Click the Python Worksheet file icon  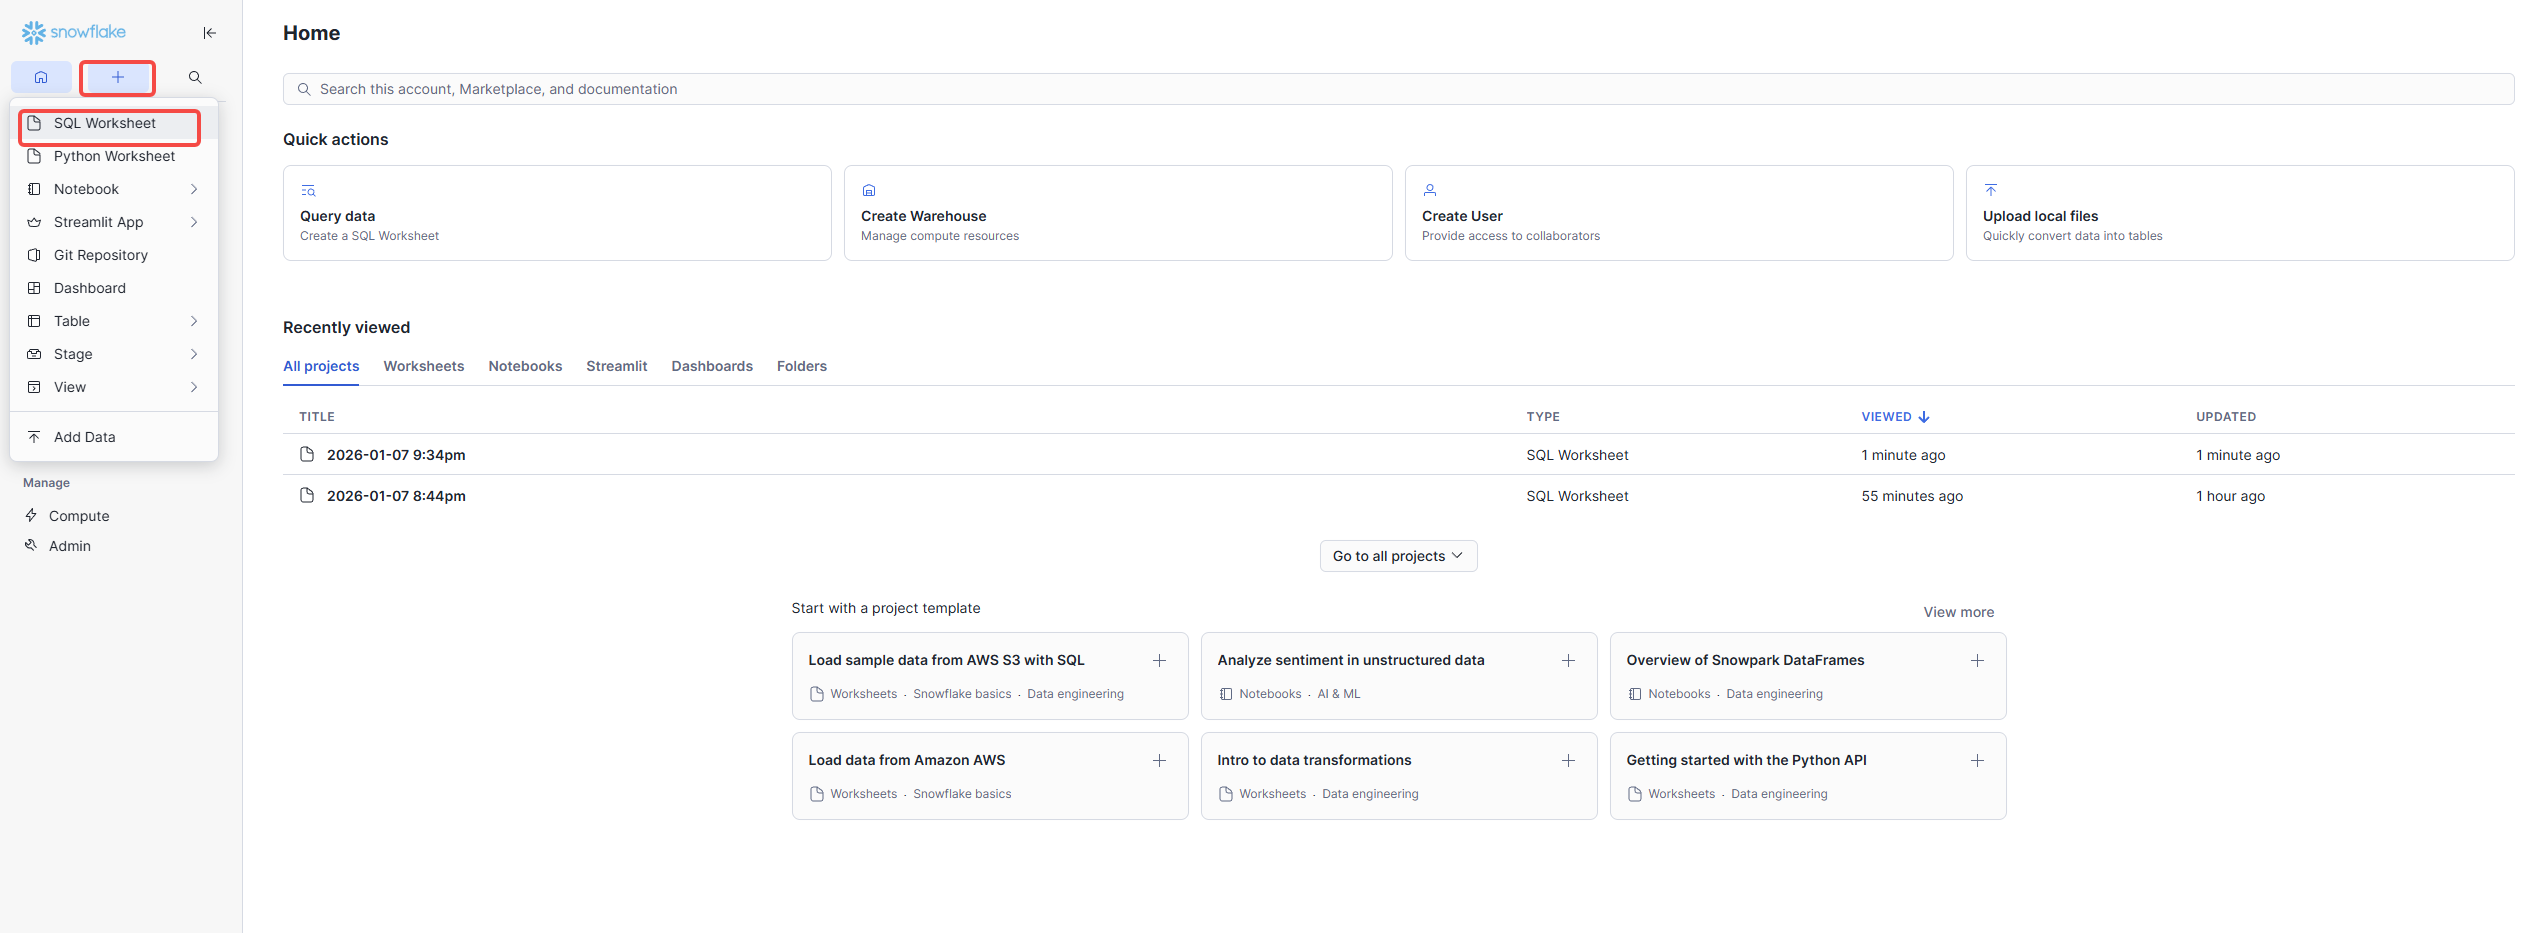pyautogui.click(x=34, y=156)
